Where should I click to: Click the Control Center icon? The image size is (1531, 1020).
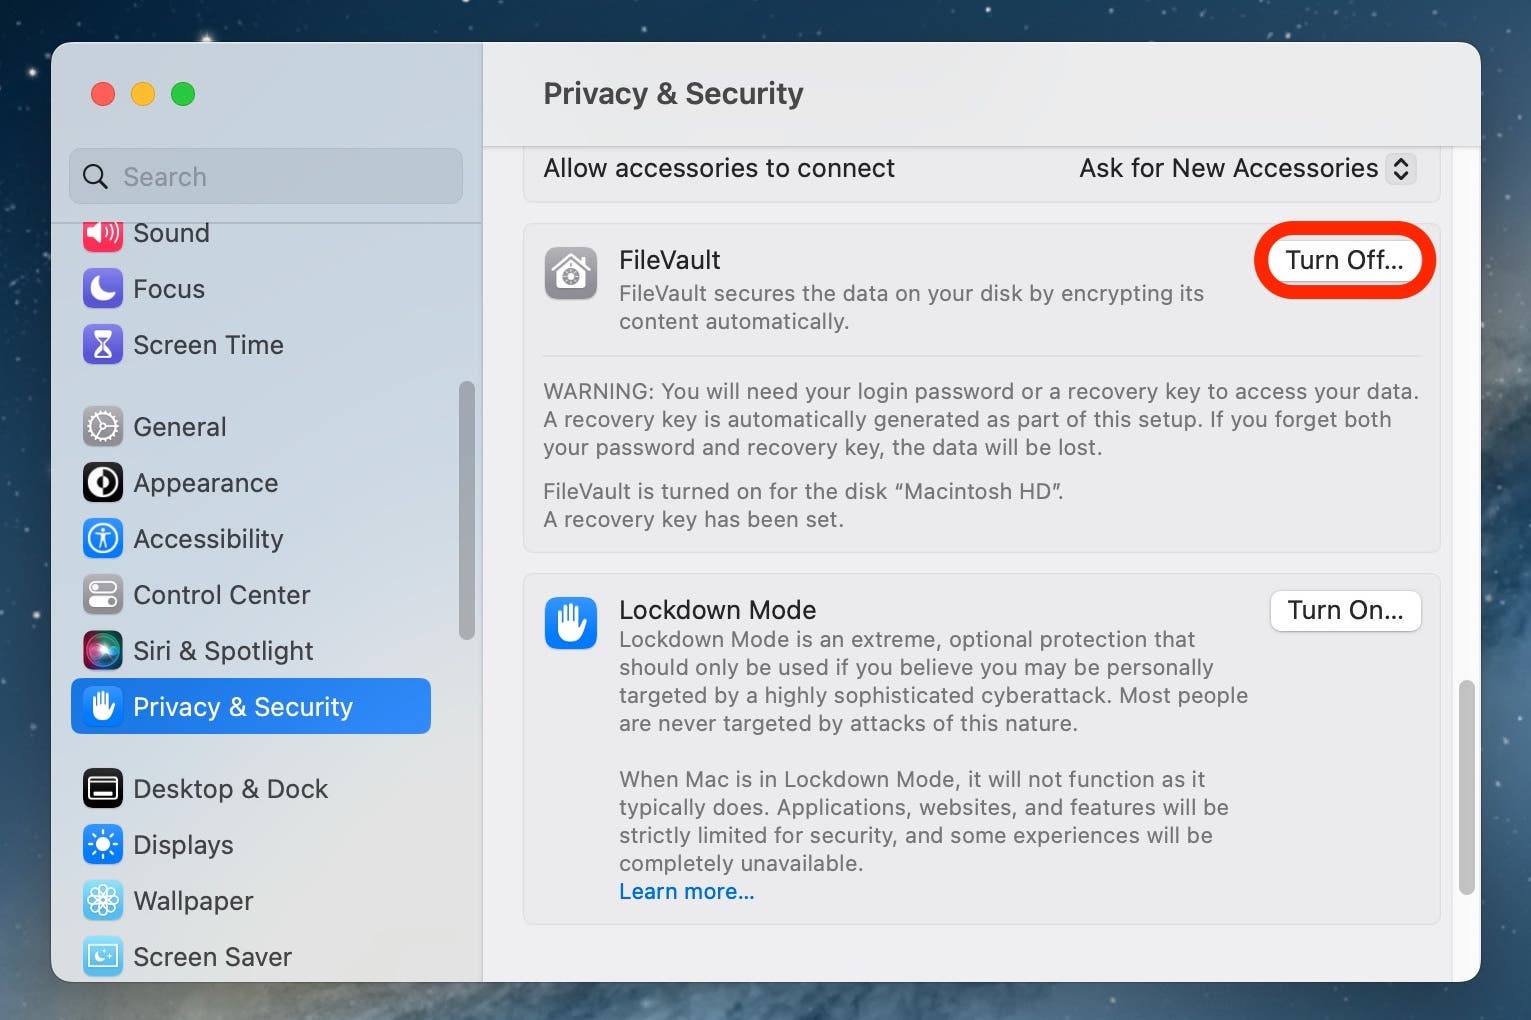tap(103, 595)
